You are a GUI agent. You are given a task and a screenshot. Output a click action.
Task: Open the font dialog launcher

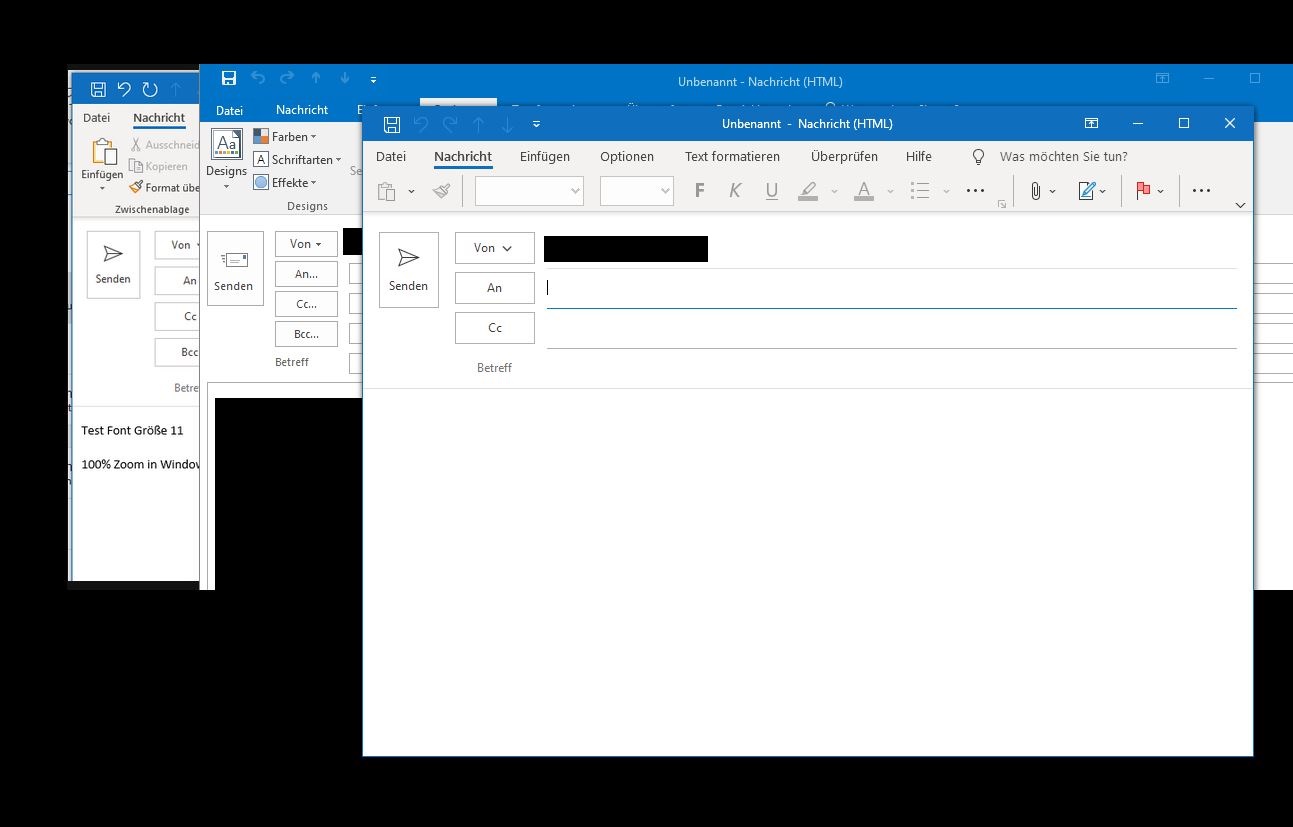tap(1002, 204)
